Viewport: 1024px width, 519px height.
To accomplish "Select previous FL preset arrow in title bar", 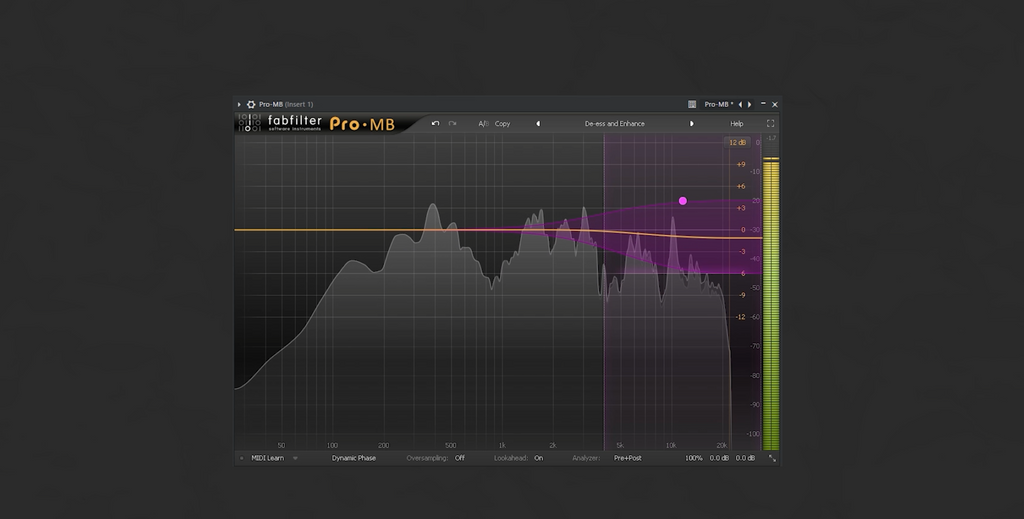I will pyautogui.click(x=740, y=104).
